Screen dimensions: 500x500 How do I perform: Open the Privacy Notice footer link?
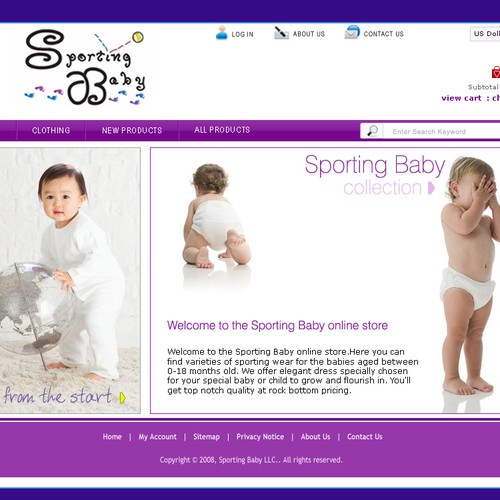click(x=260, y=437)
